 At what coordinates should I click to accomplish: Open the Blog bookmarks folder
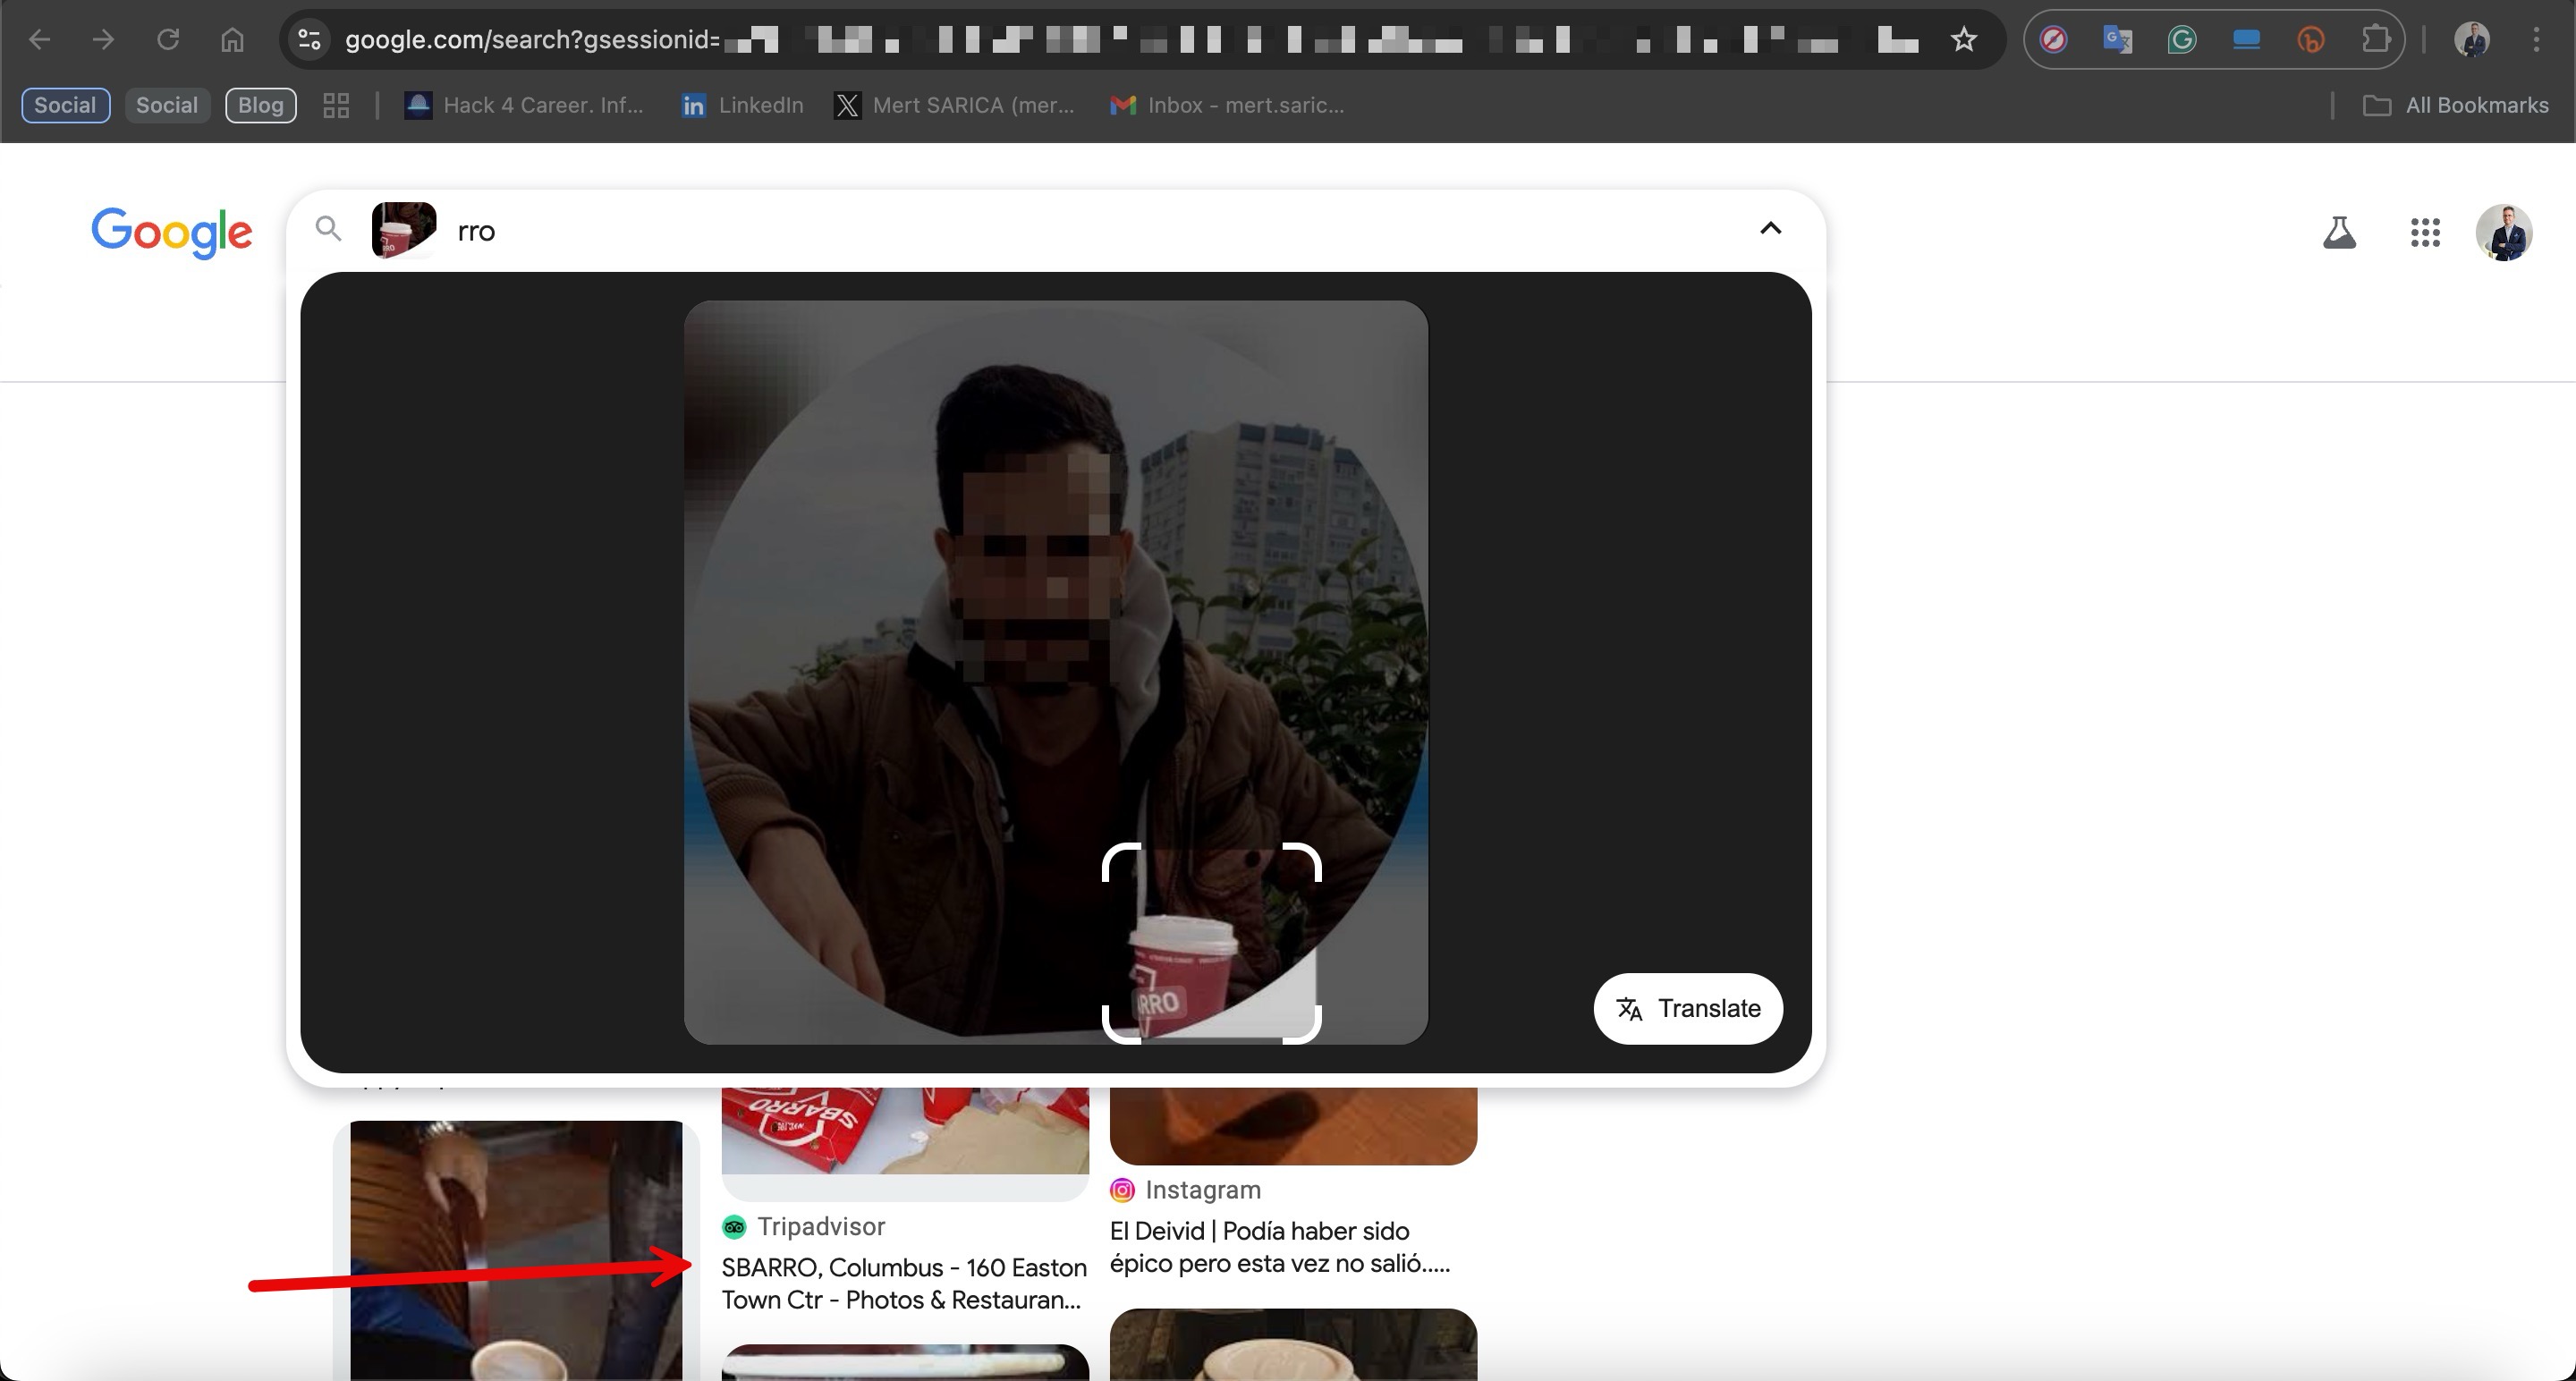[x=260, y=105]
